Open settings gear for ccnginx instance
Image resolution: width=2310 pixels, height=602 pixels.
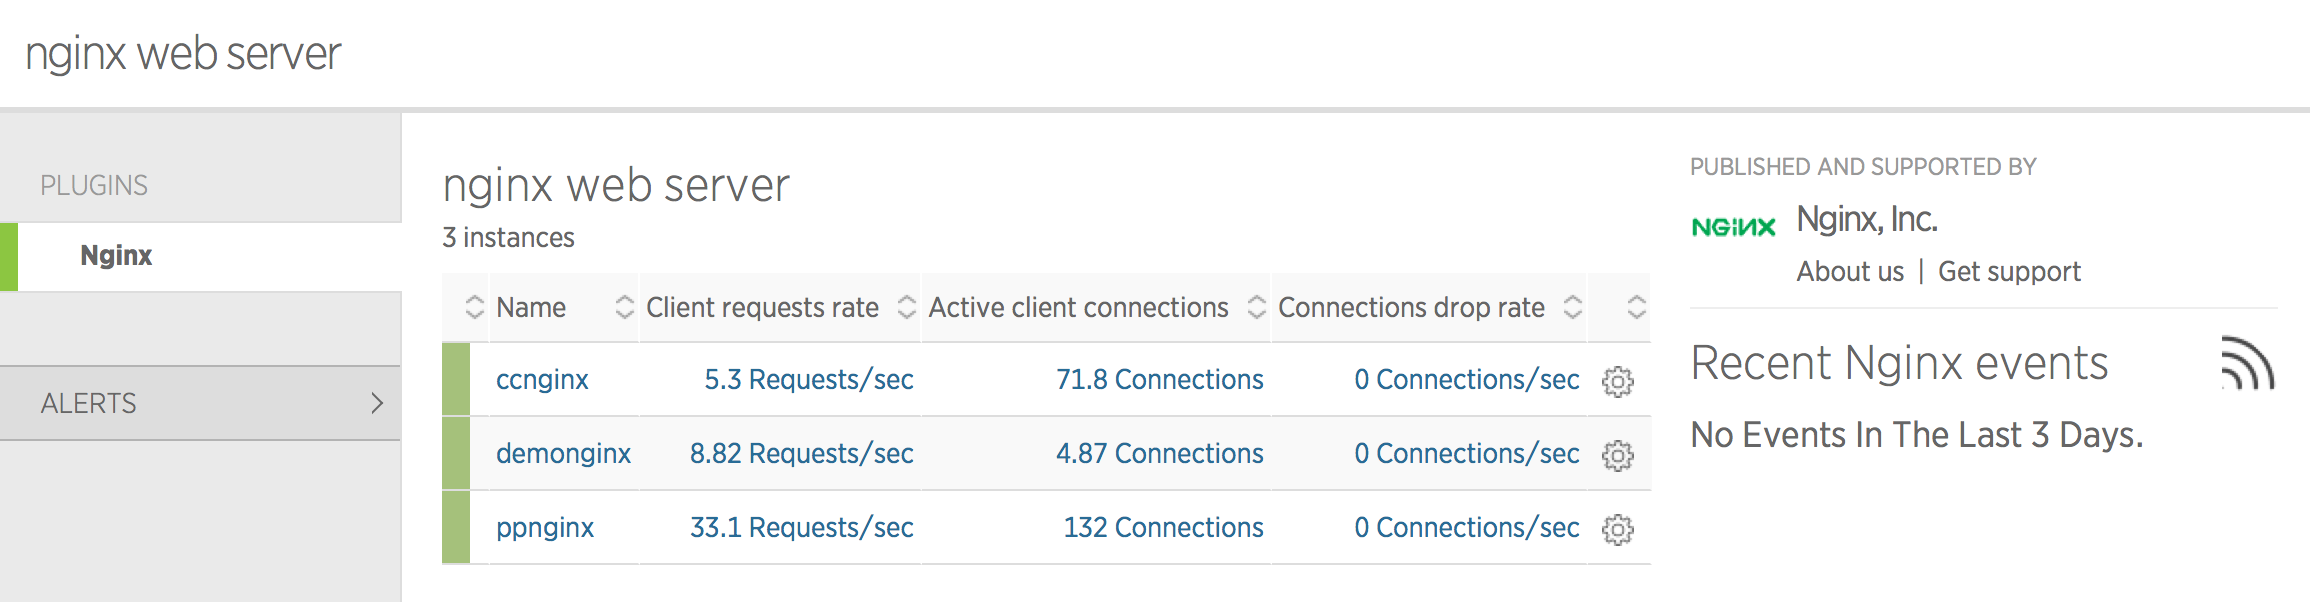coord(1619,381)
